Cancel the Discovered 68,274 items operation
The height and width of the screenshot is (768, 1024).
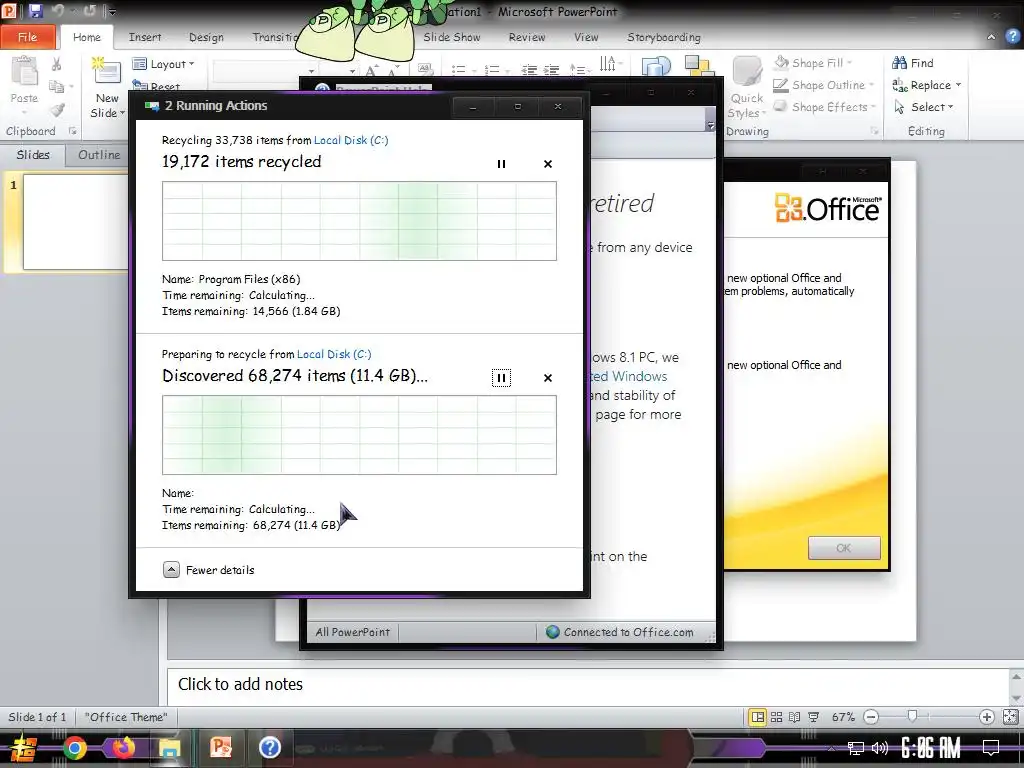[548, 377]
